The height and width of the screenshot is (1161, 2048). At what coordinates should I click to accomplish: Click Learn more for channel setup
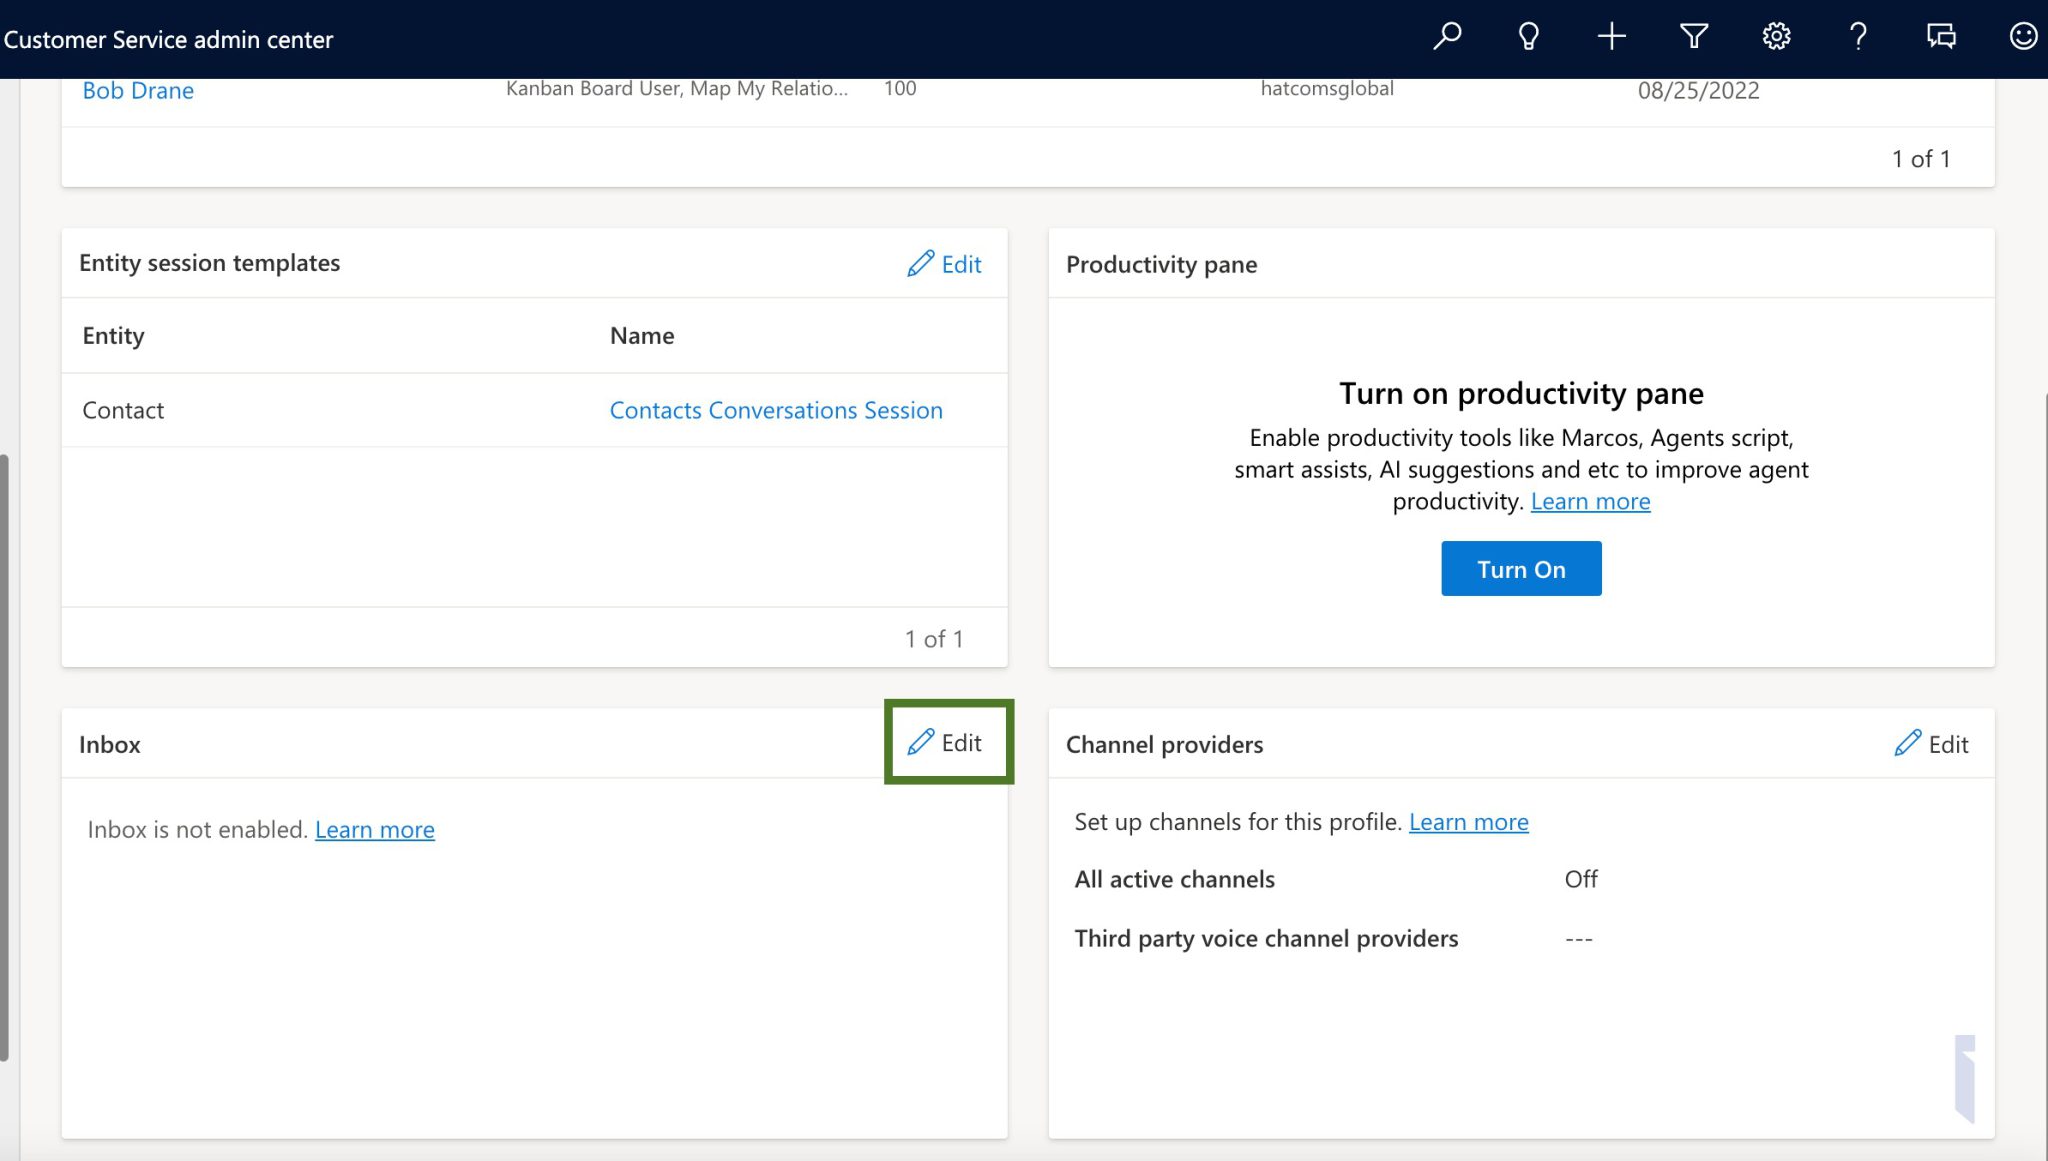point(1468,821)
